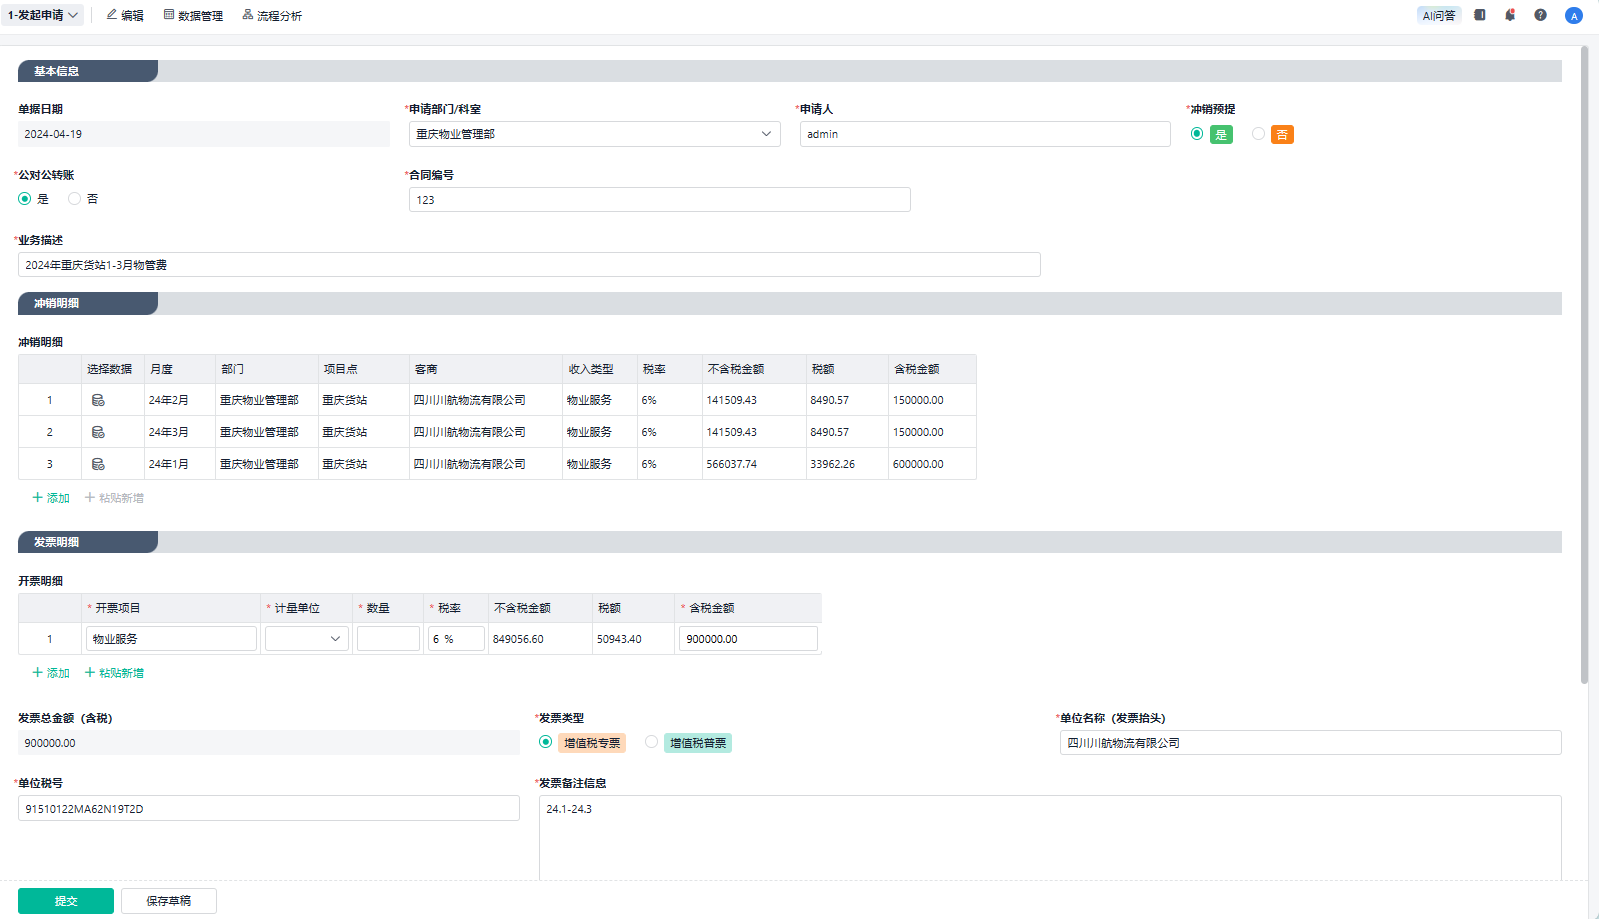Open the 数据管理 menu item
The height and width of the screenshot is (919, 1599).
(x=193, y=16)
